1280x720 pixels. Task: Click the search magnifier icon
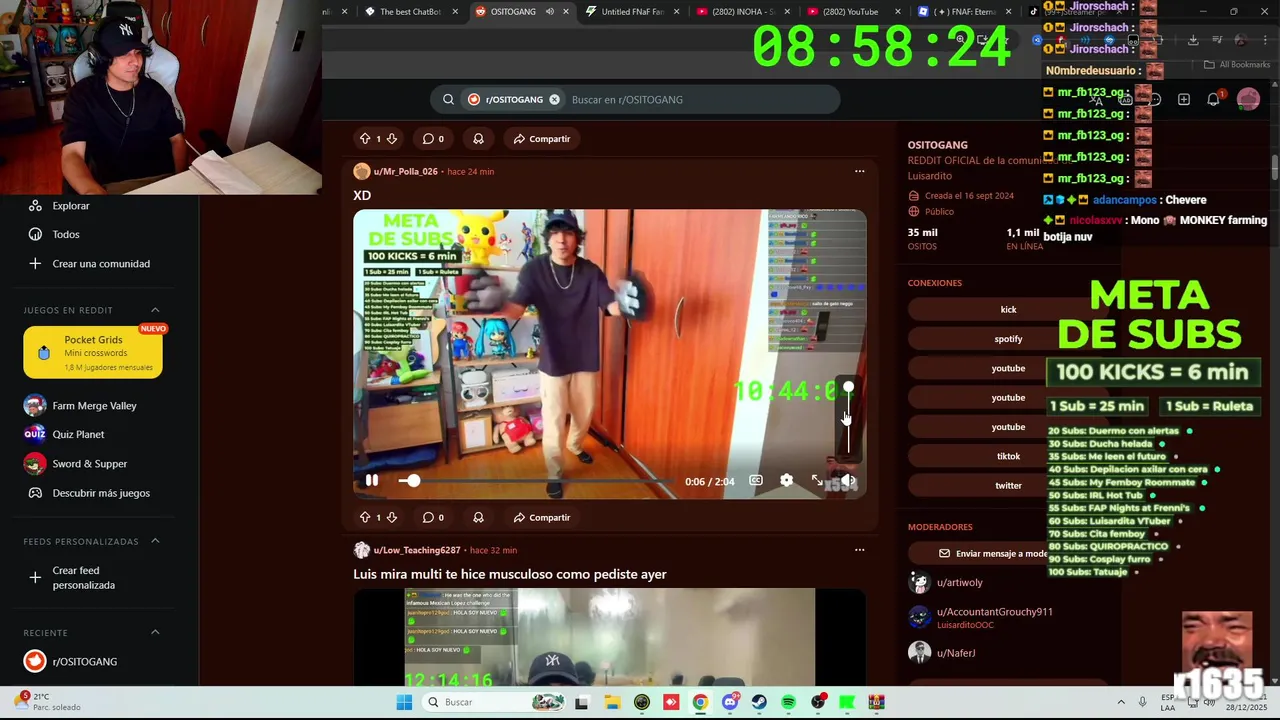click(448, 100)
